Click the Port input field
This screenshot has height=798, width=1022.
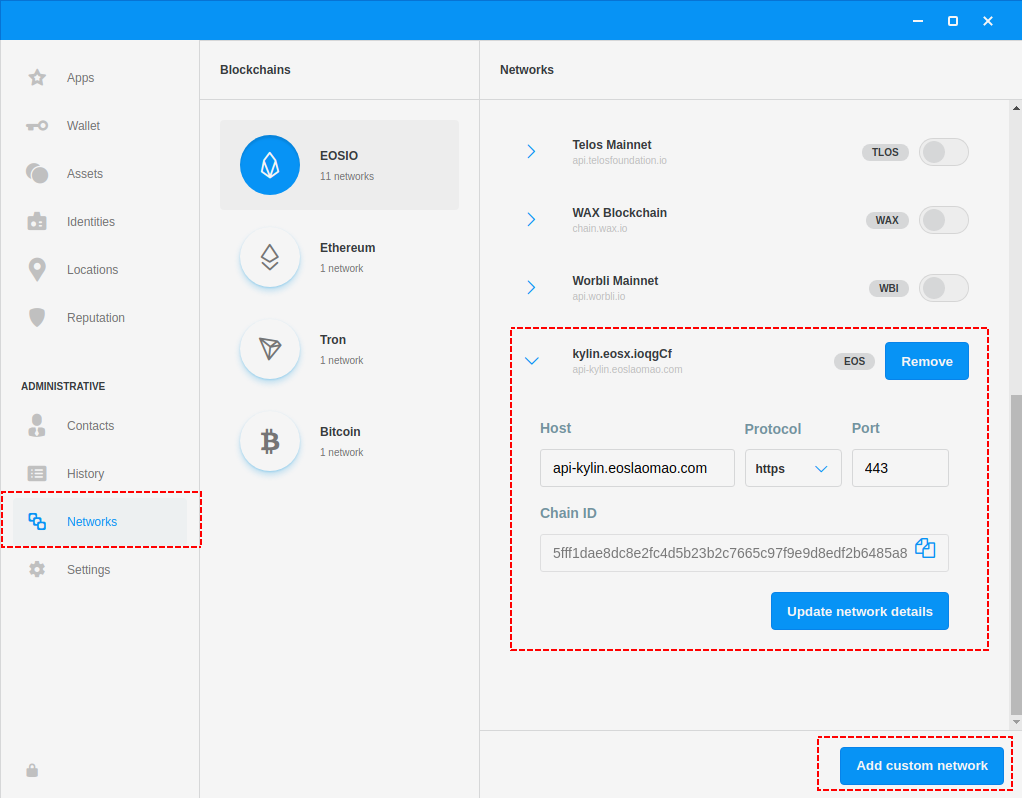[900, 468]
